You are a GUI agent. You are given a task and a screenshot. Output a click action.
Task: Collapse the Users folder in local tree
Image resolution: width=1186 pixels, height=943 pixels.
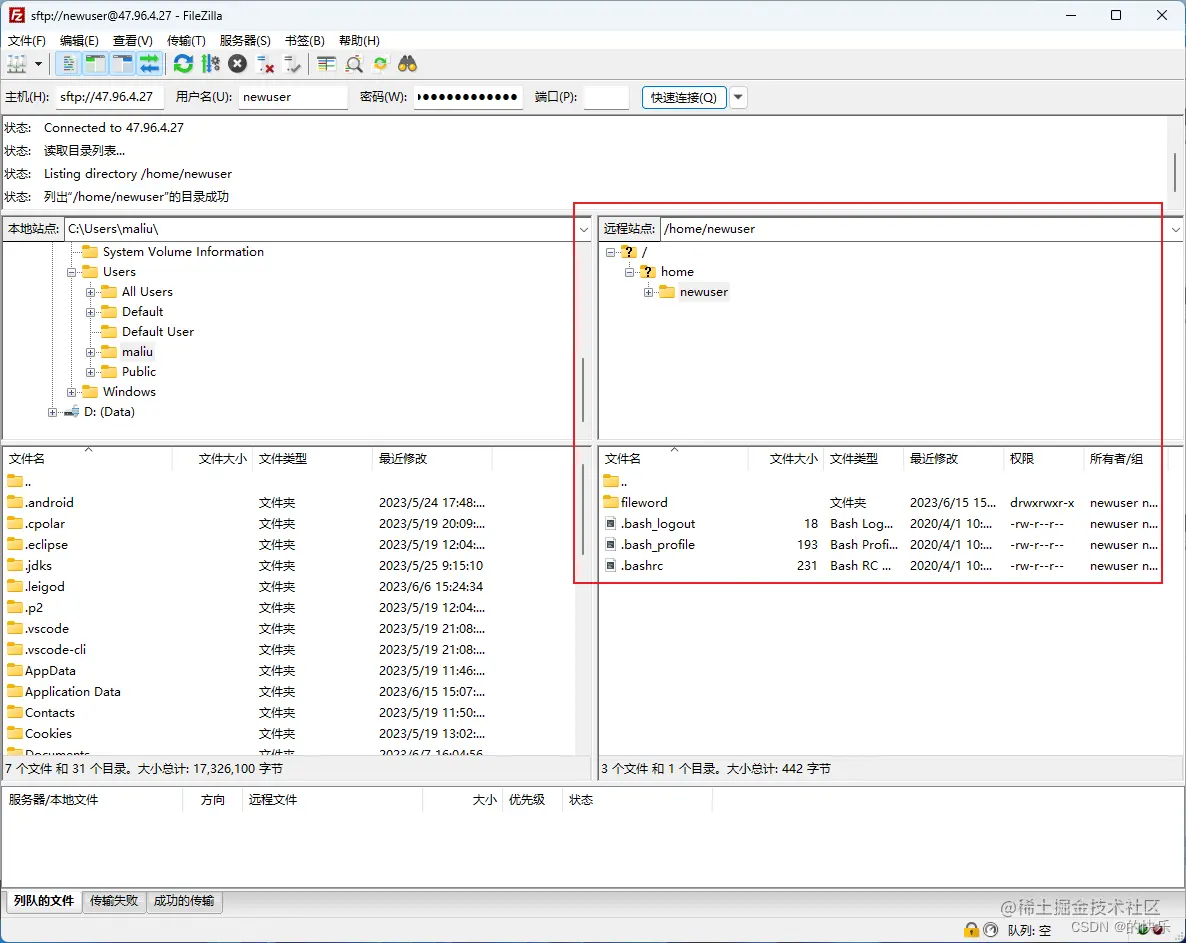pos(71,272)
